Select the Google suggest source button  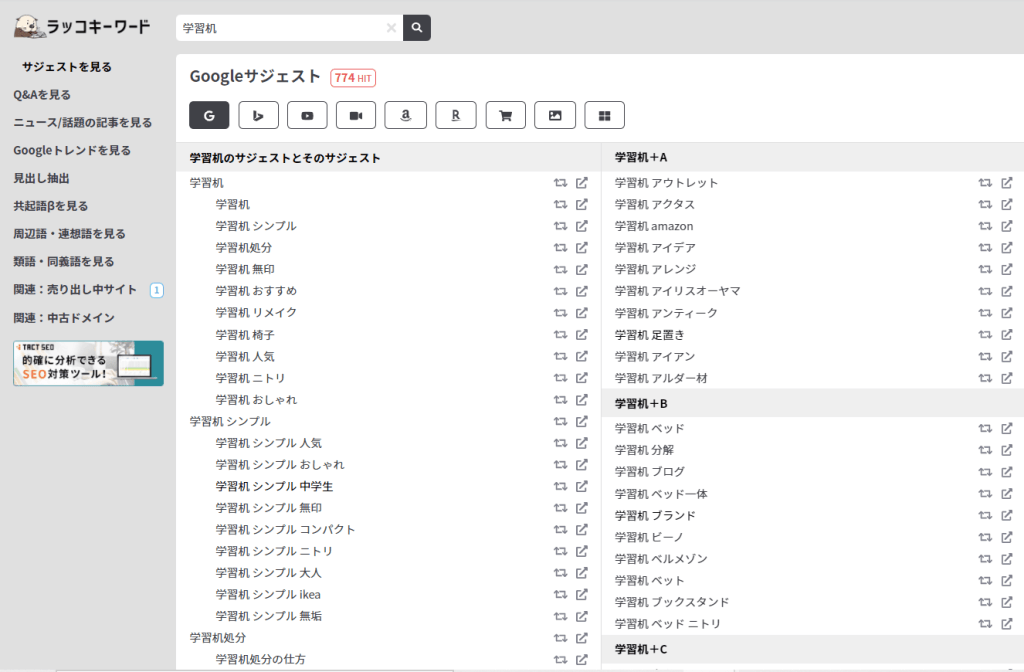(x=209, y=115)
